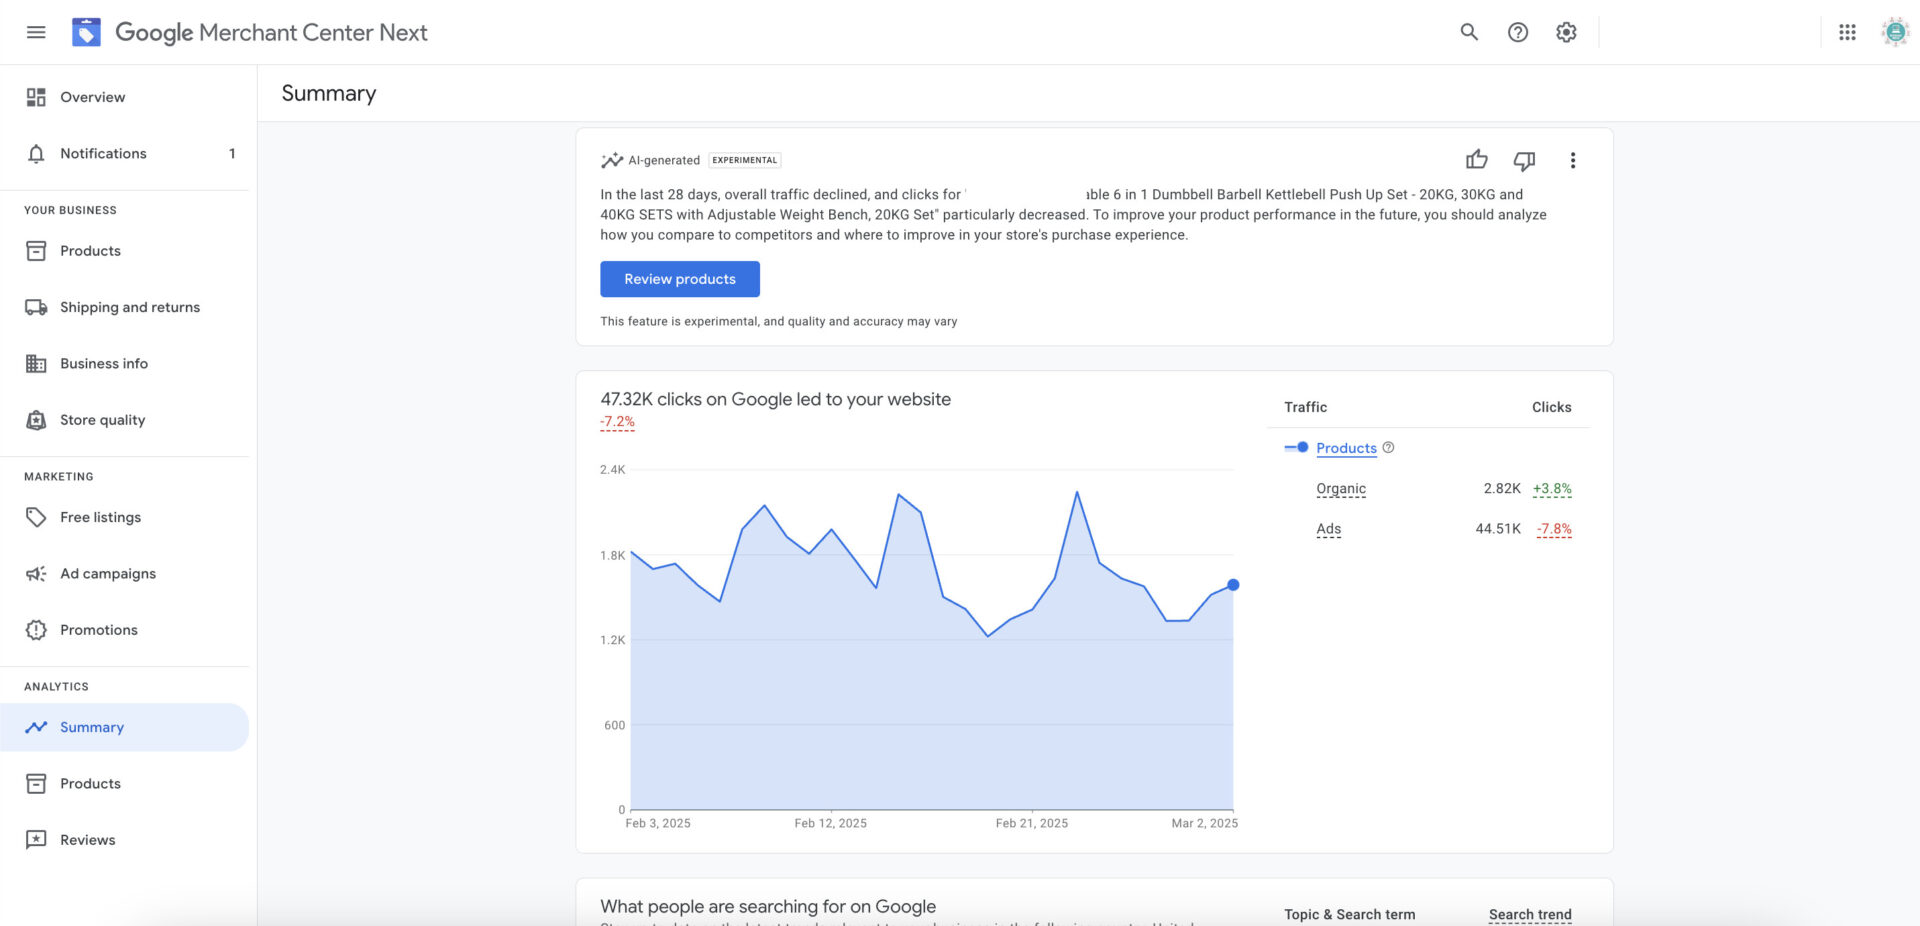Click the Promotions badge icon
The width and height of the screenshot is (1920, 926).
tap(36, 630)
